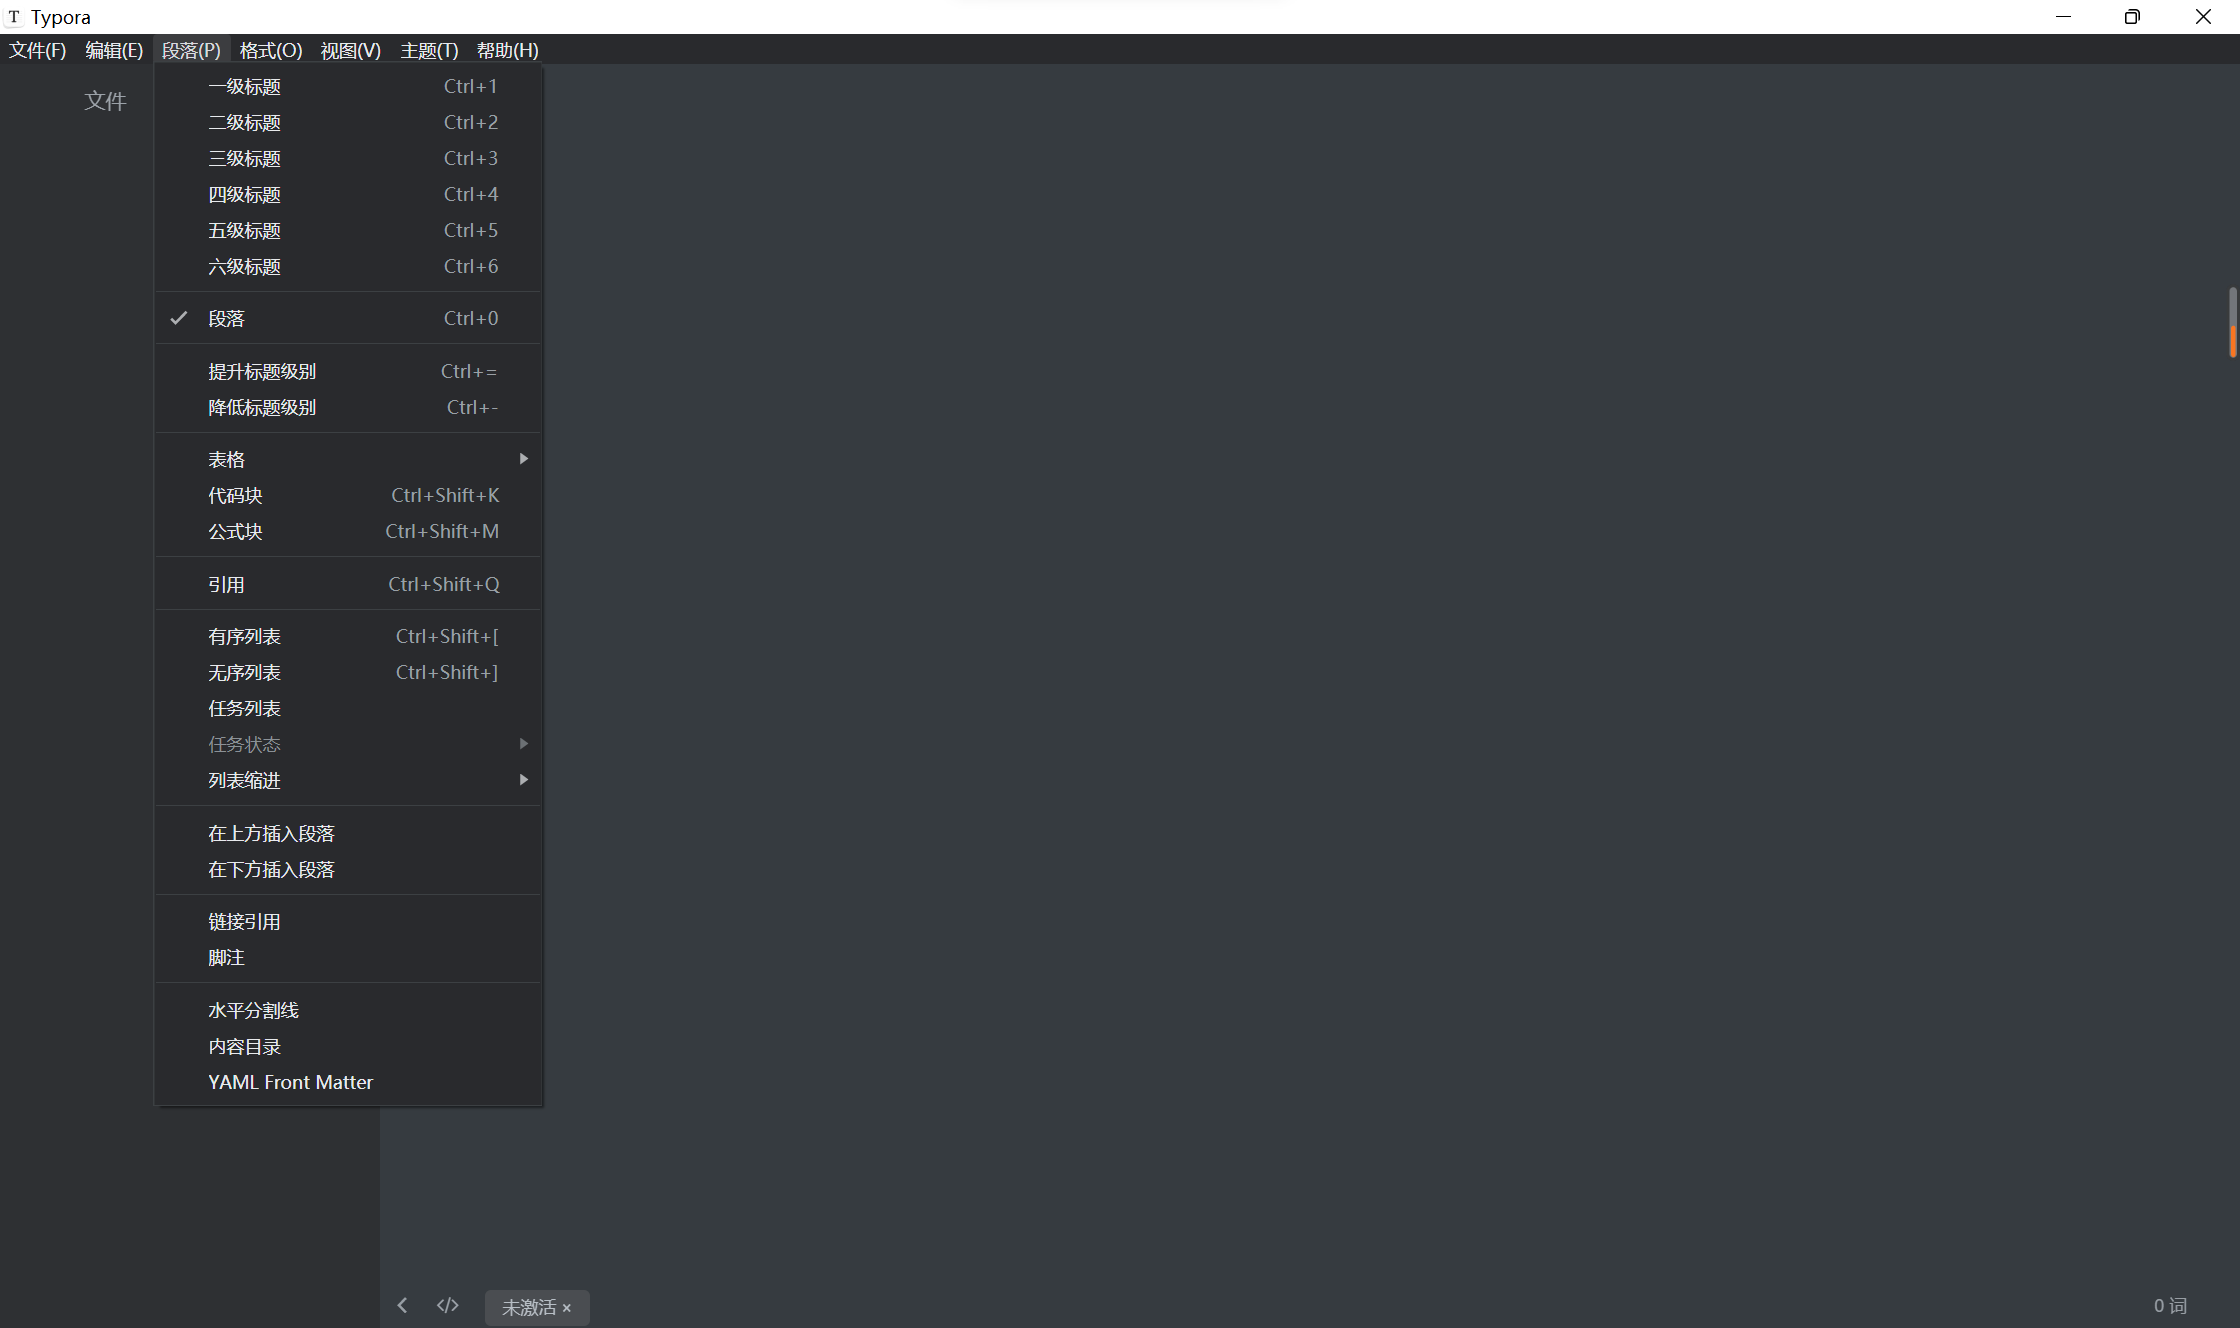This screenshot has width=2240, height=1328.
Task: Open the 格式(O) menu
Action: 271,50
